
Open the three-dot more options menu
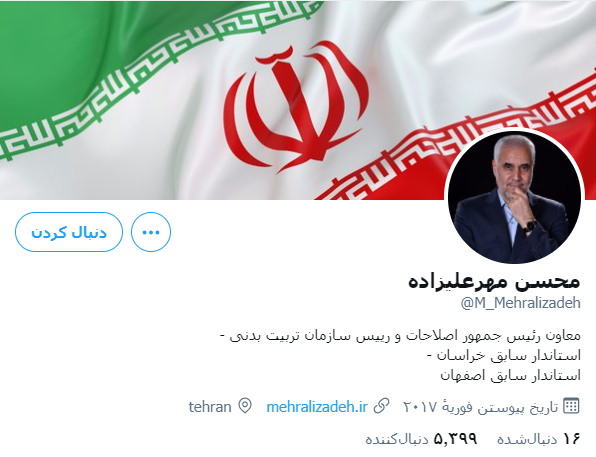coord(151,232)
